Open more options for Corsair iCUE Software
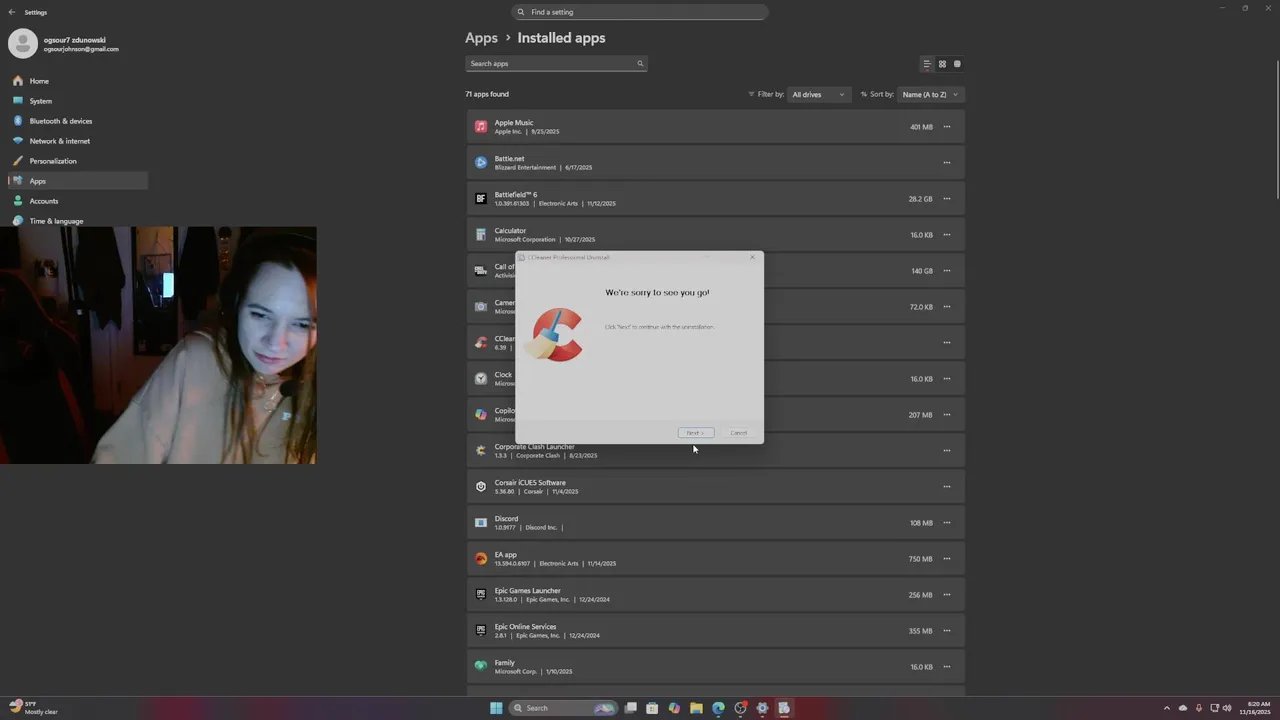The height and width of the screenshot is (720, 1280). pyautogui.click(x=947, y=487)
